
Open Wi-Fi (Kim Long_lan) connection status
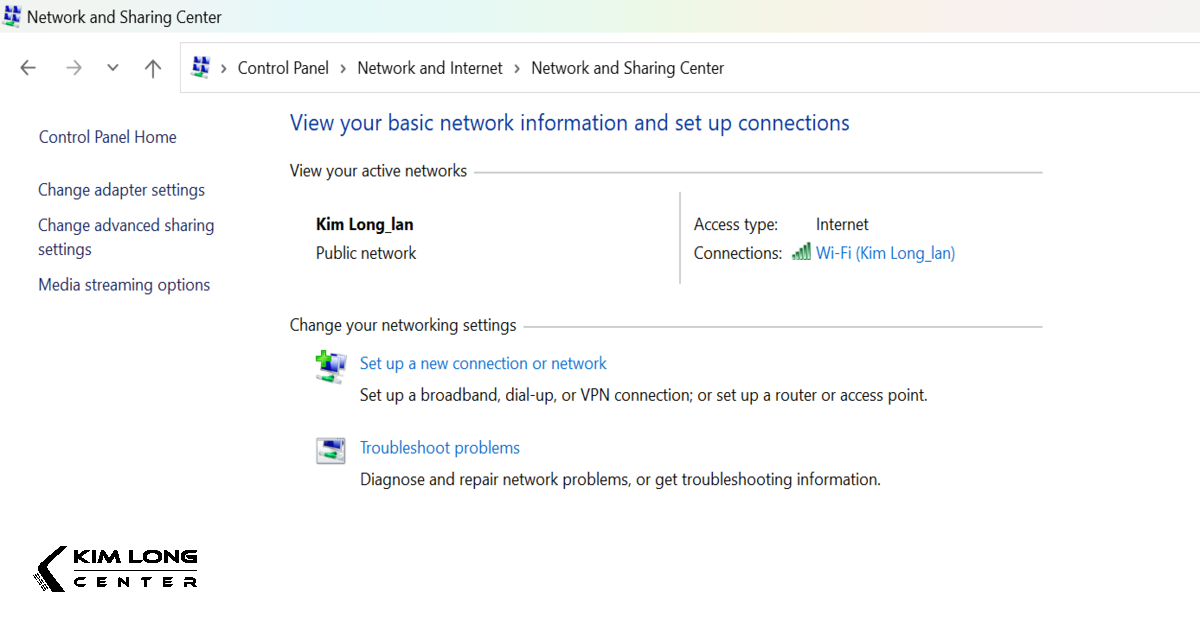click(x=885, y=253)
